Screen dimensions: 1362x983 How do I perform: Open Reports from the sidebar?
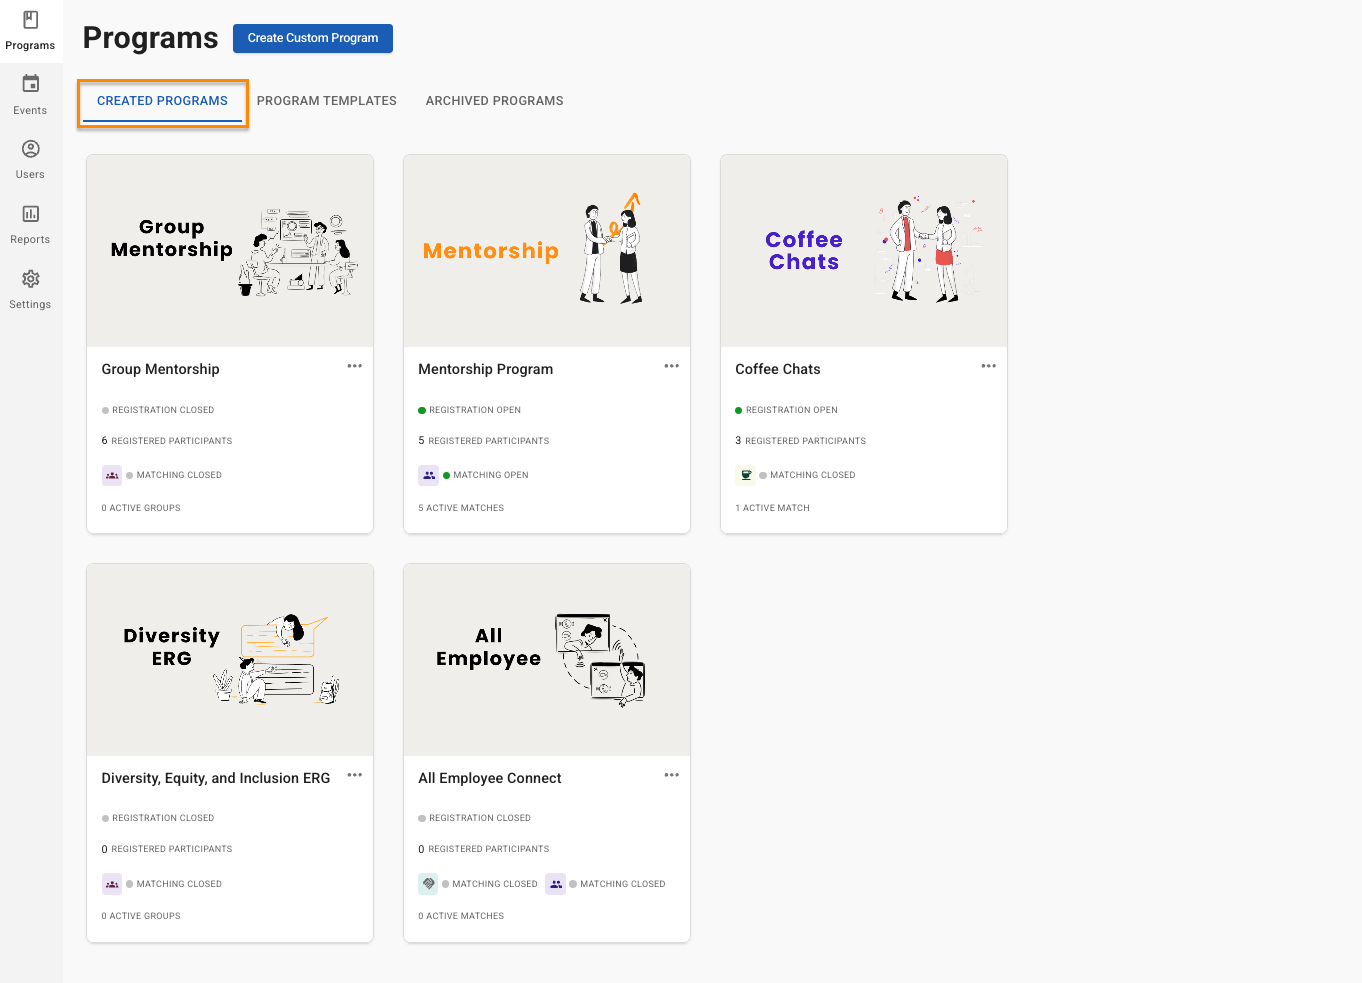click(30, 214)
